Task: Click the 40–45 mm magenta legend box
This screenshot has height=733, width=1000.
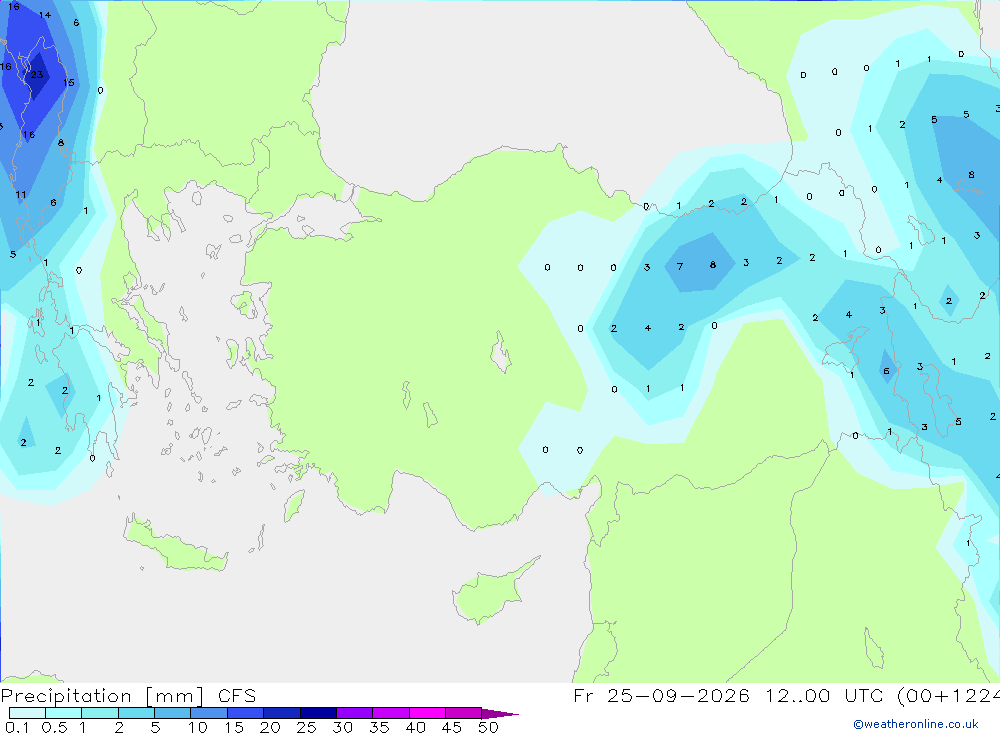Action: click(x=427, y=713)
